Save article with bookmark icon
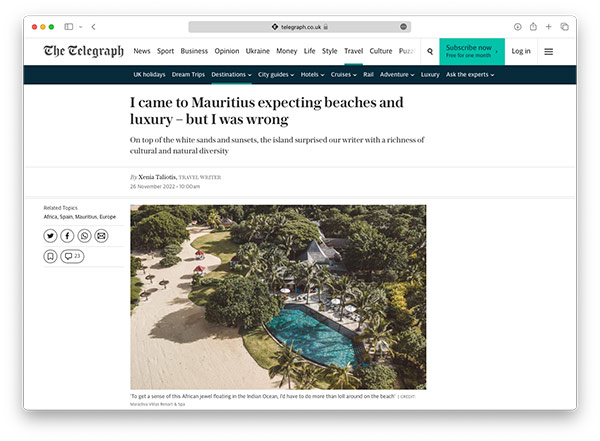600x441 pixels. (x=50, y=256)
